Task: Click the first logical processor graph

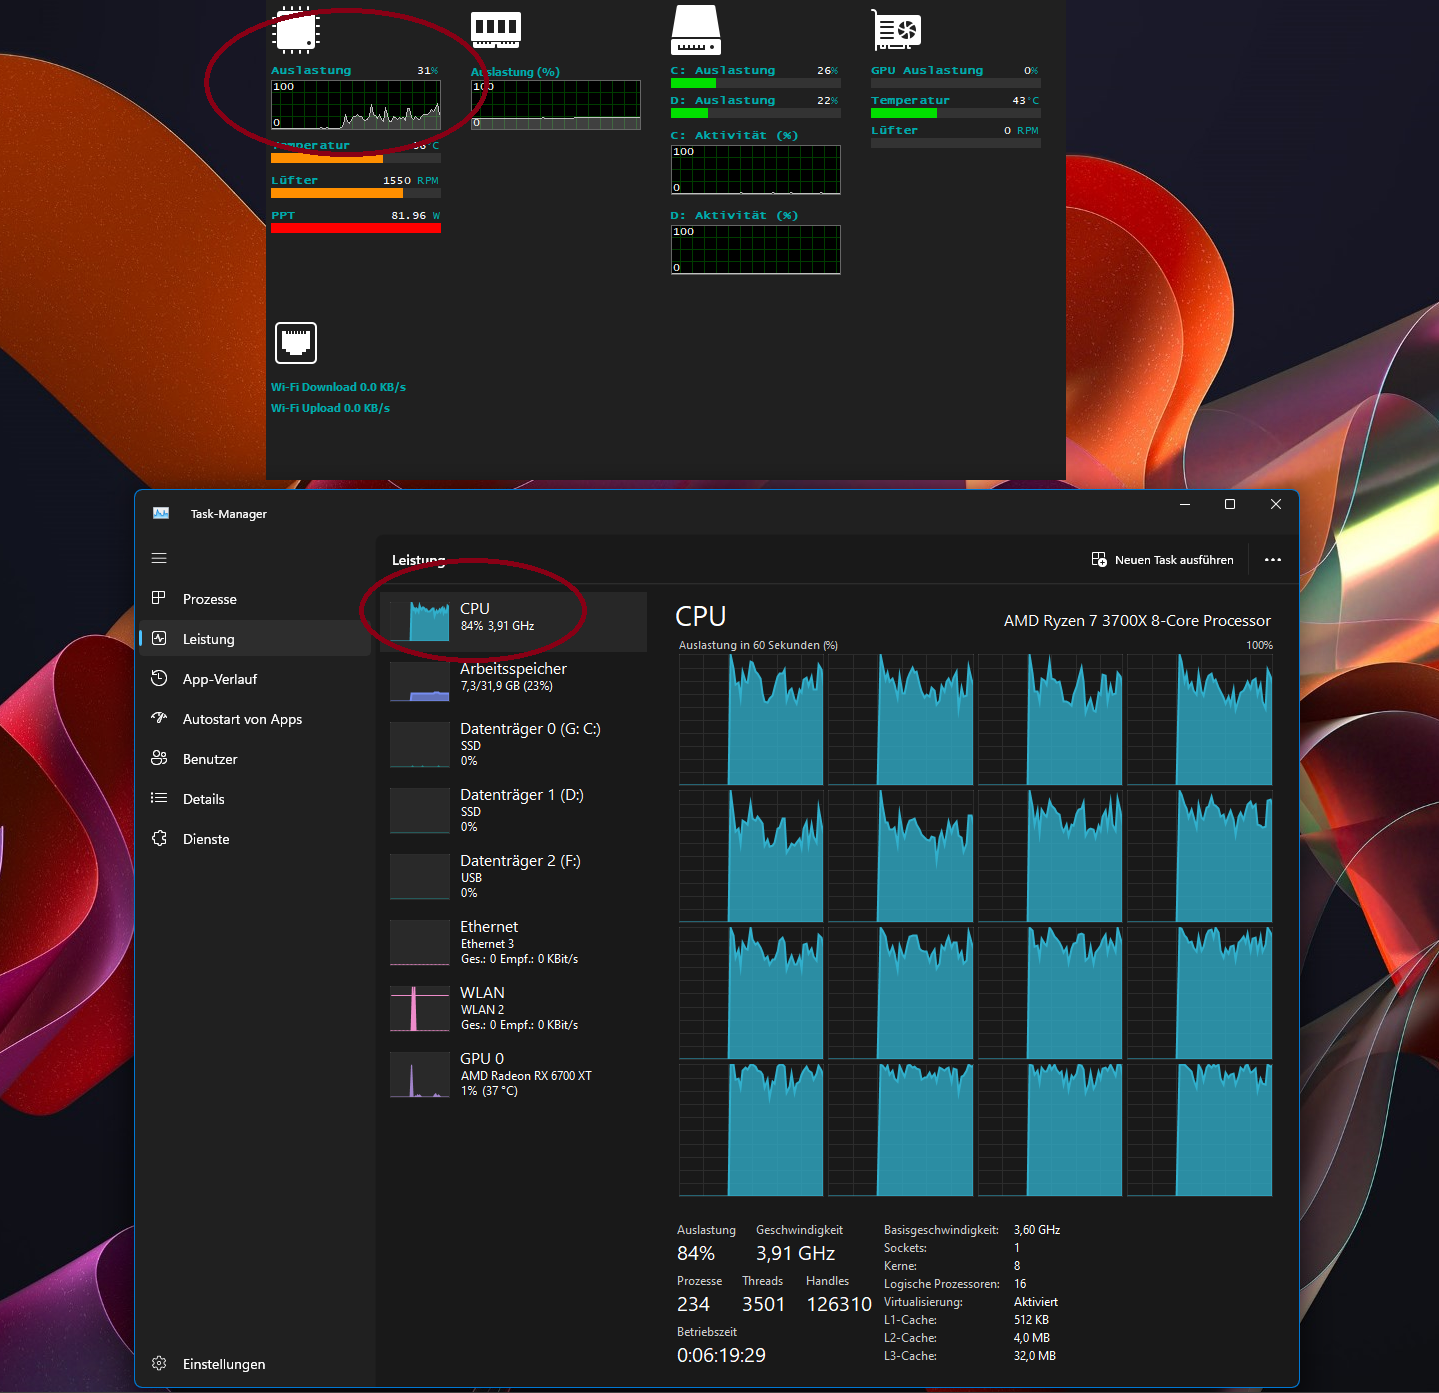Action: pos(751,720)
